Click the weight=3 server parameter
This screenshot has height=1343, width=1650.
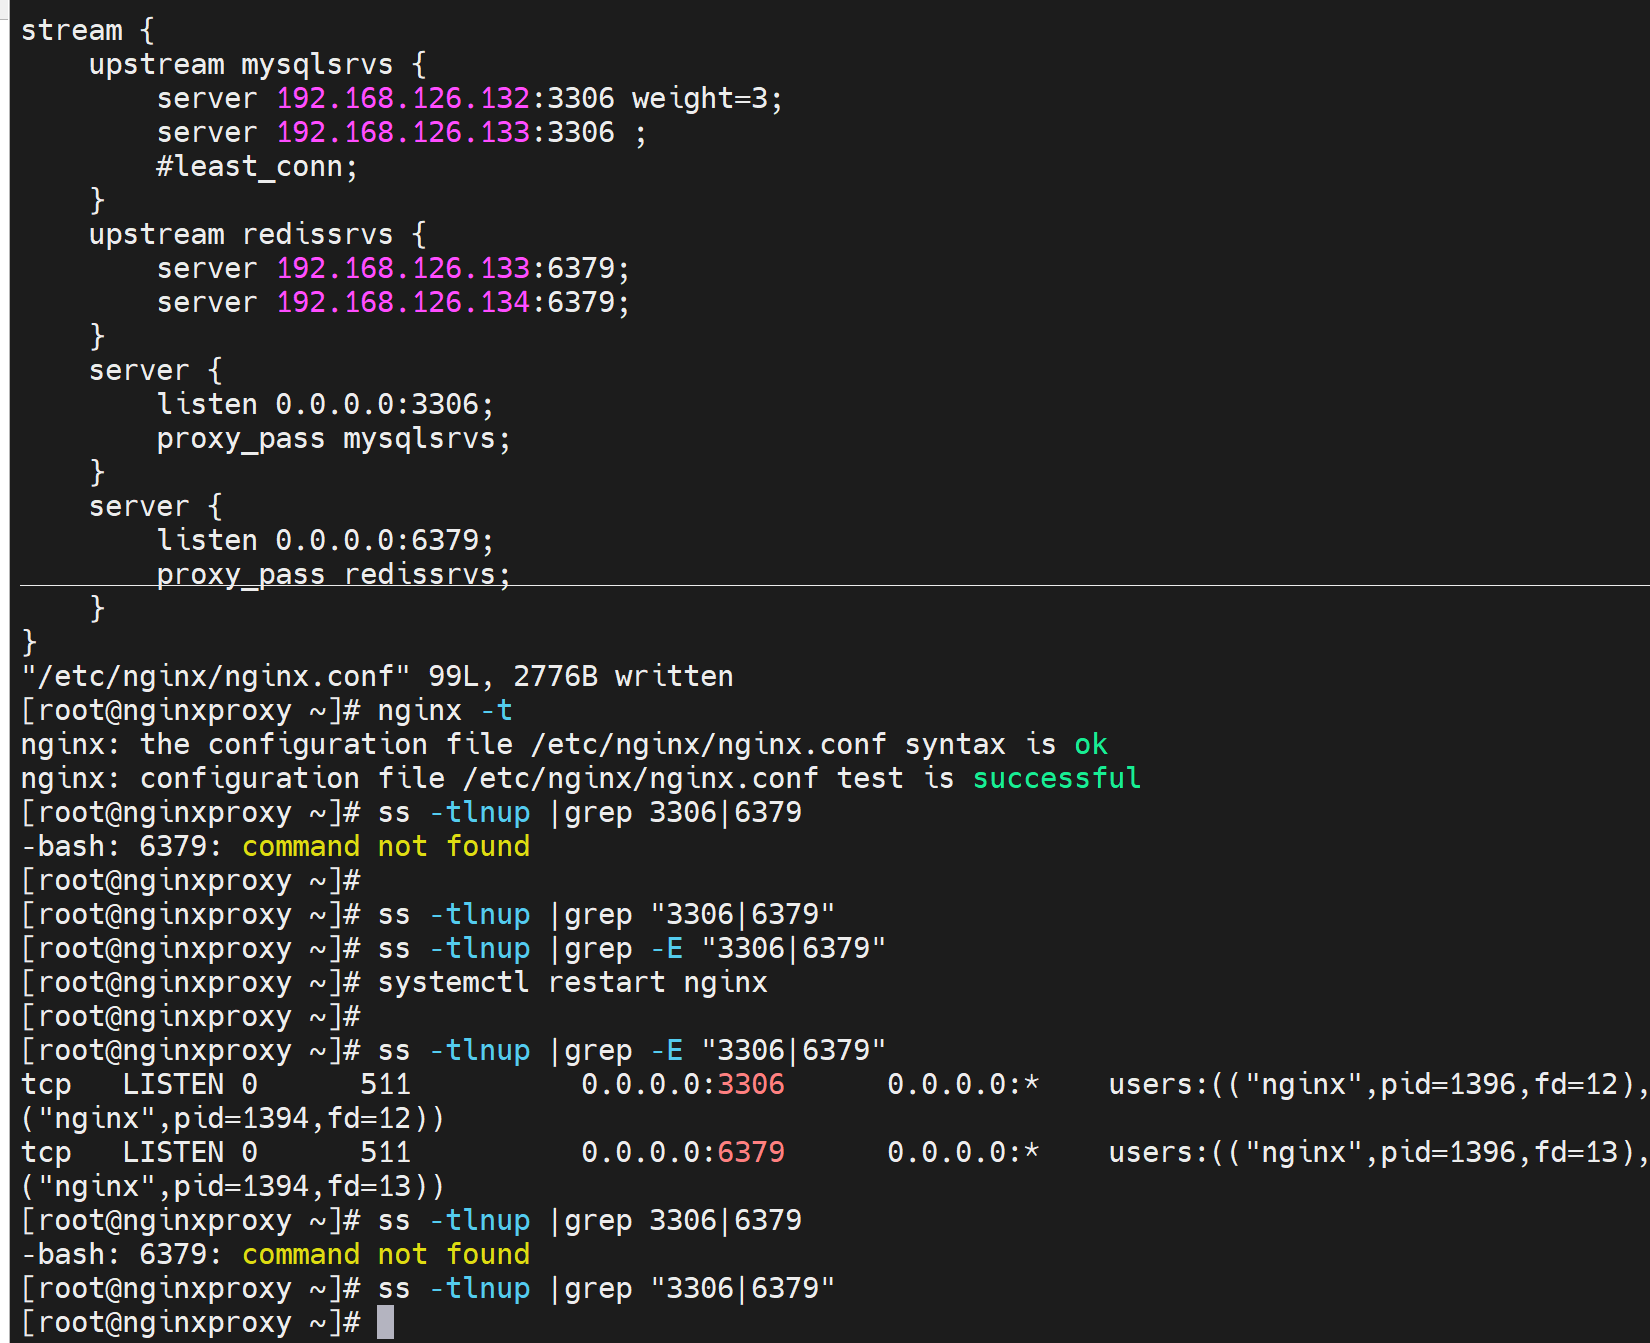706,98
